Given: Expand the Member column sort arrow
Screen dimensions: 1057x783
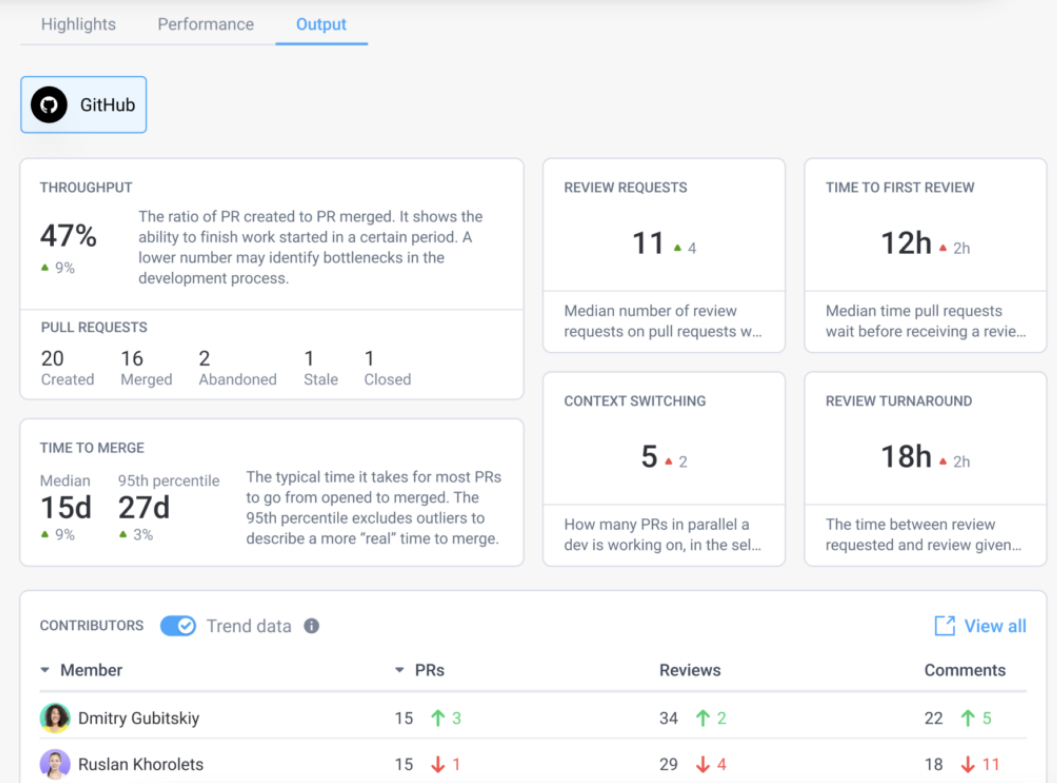Looking at the screenshot, I should (45, 670).
